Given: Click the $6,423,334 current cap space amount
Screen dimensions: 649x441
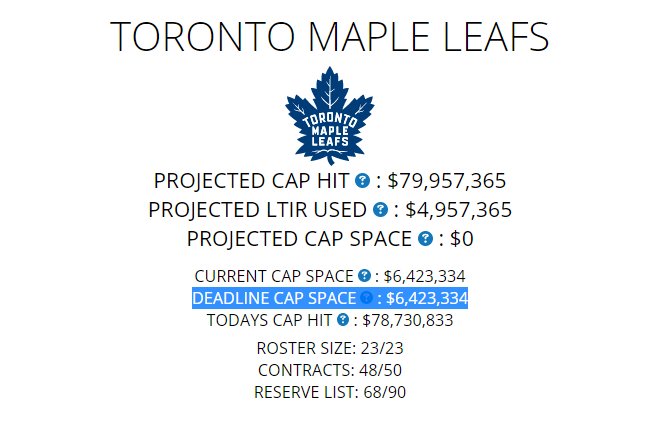Looking at the screenshot, I should point(425,276).
